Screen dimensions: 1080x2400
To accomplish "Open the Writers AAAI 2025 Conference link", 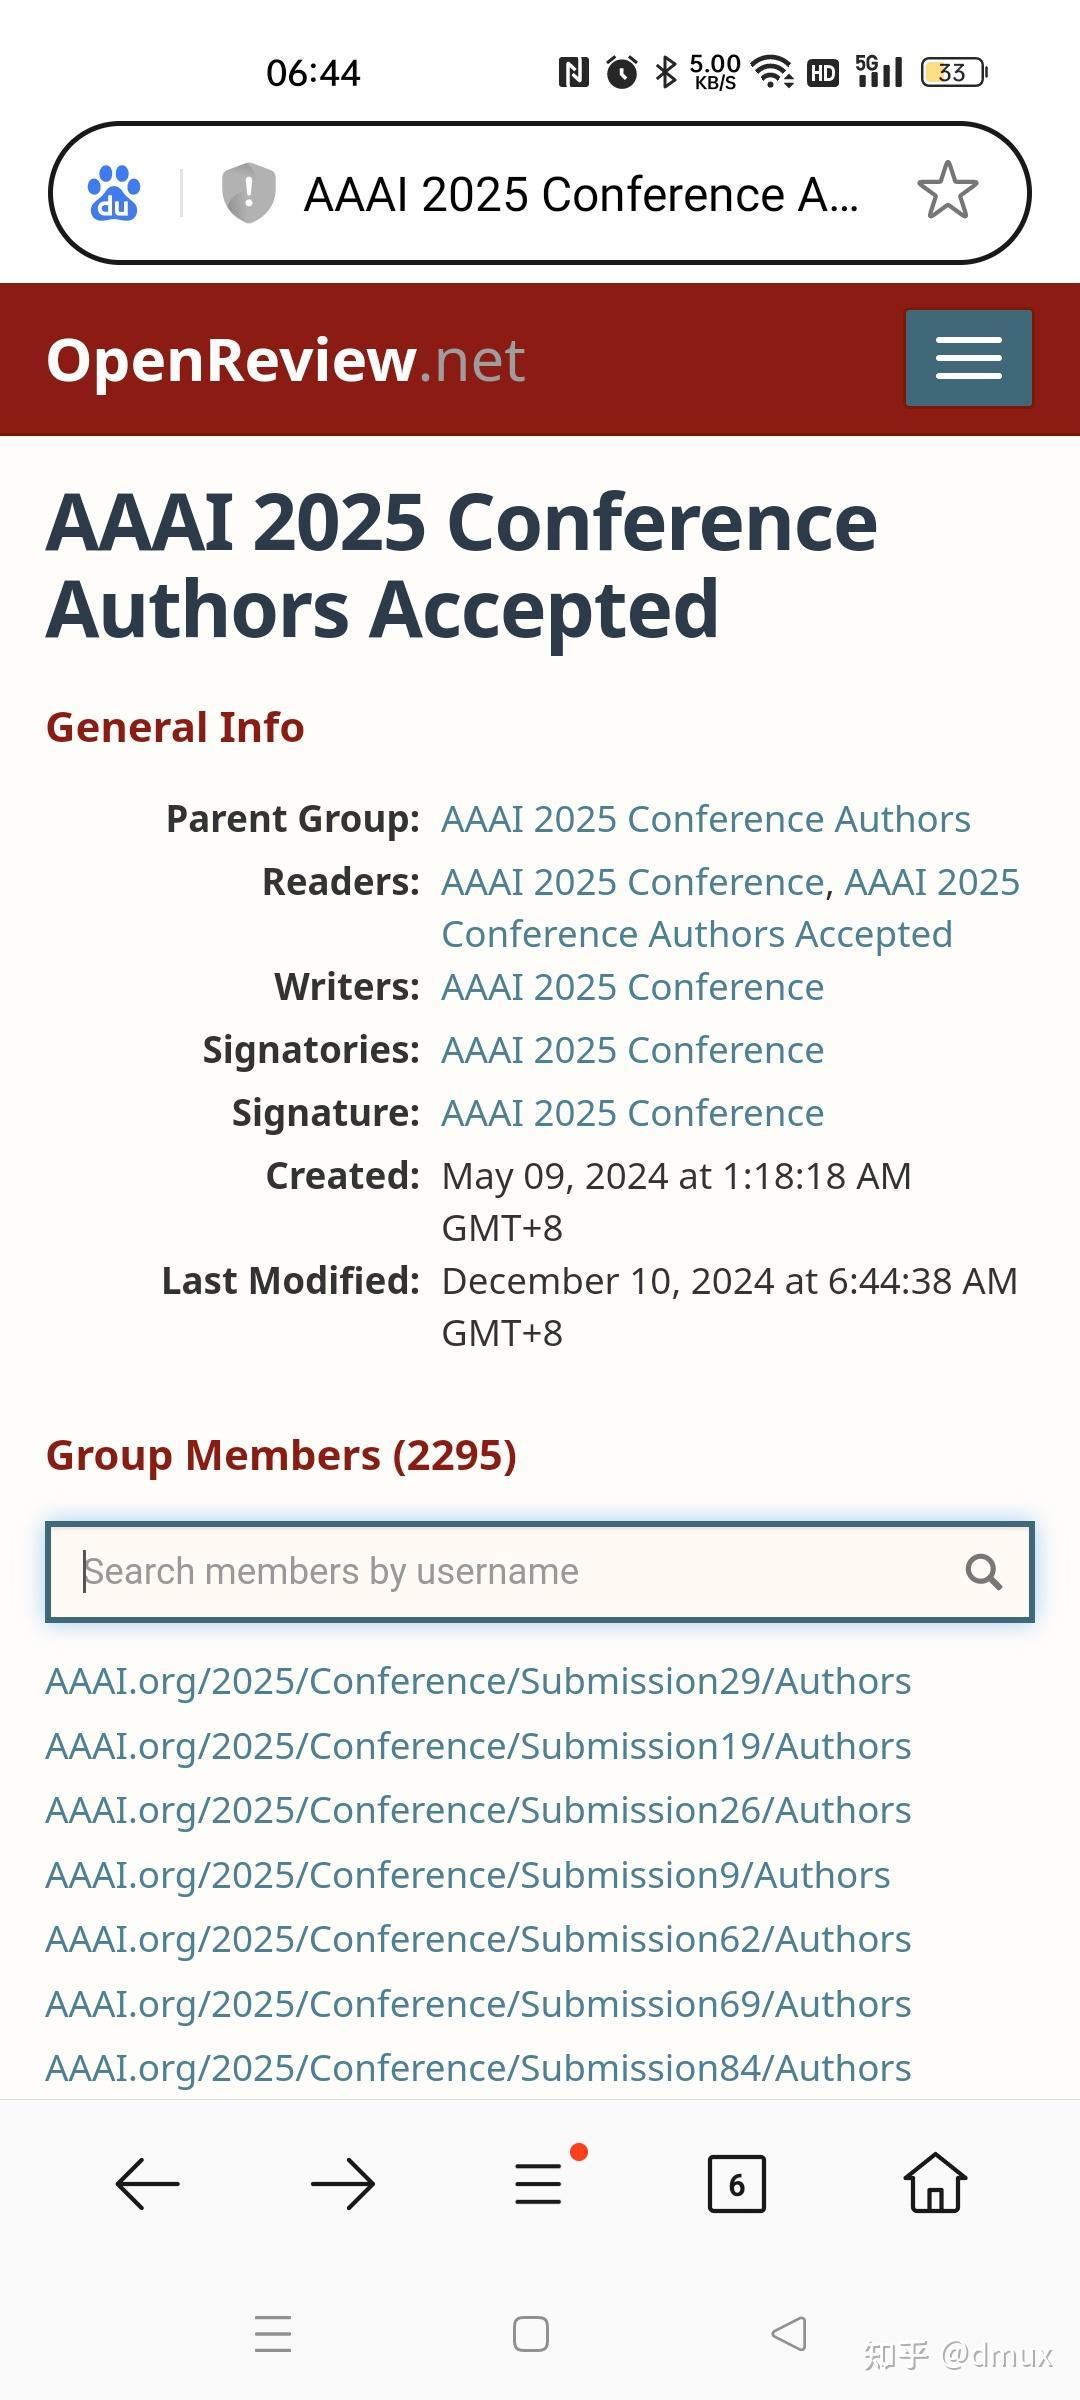I will (x=633, y=987).
